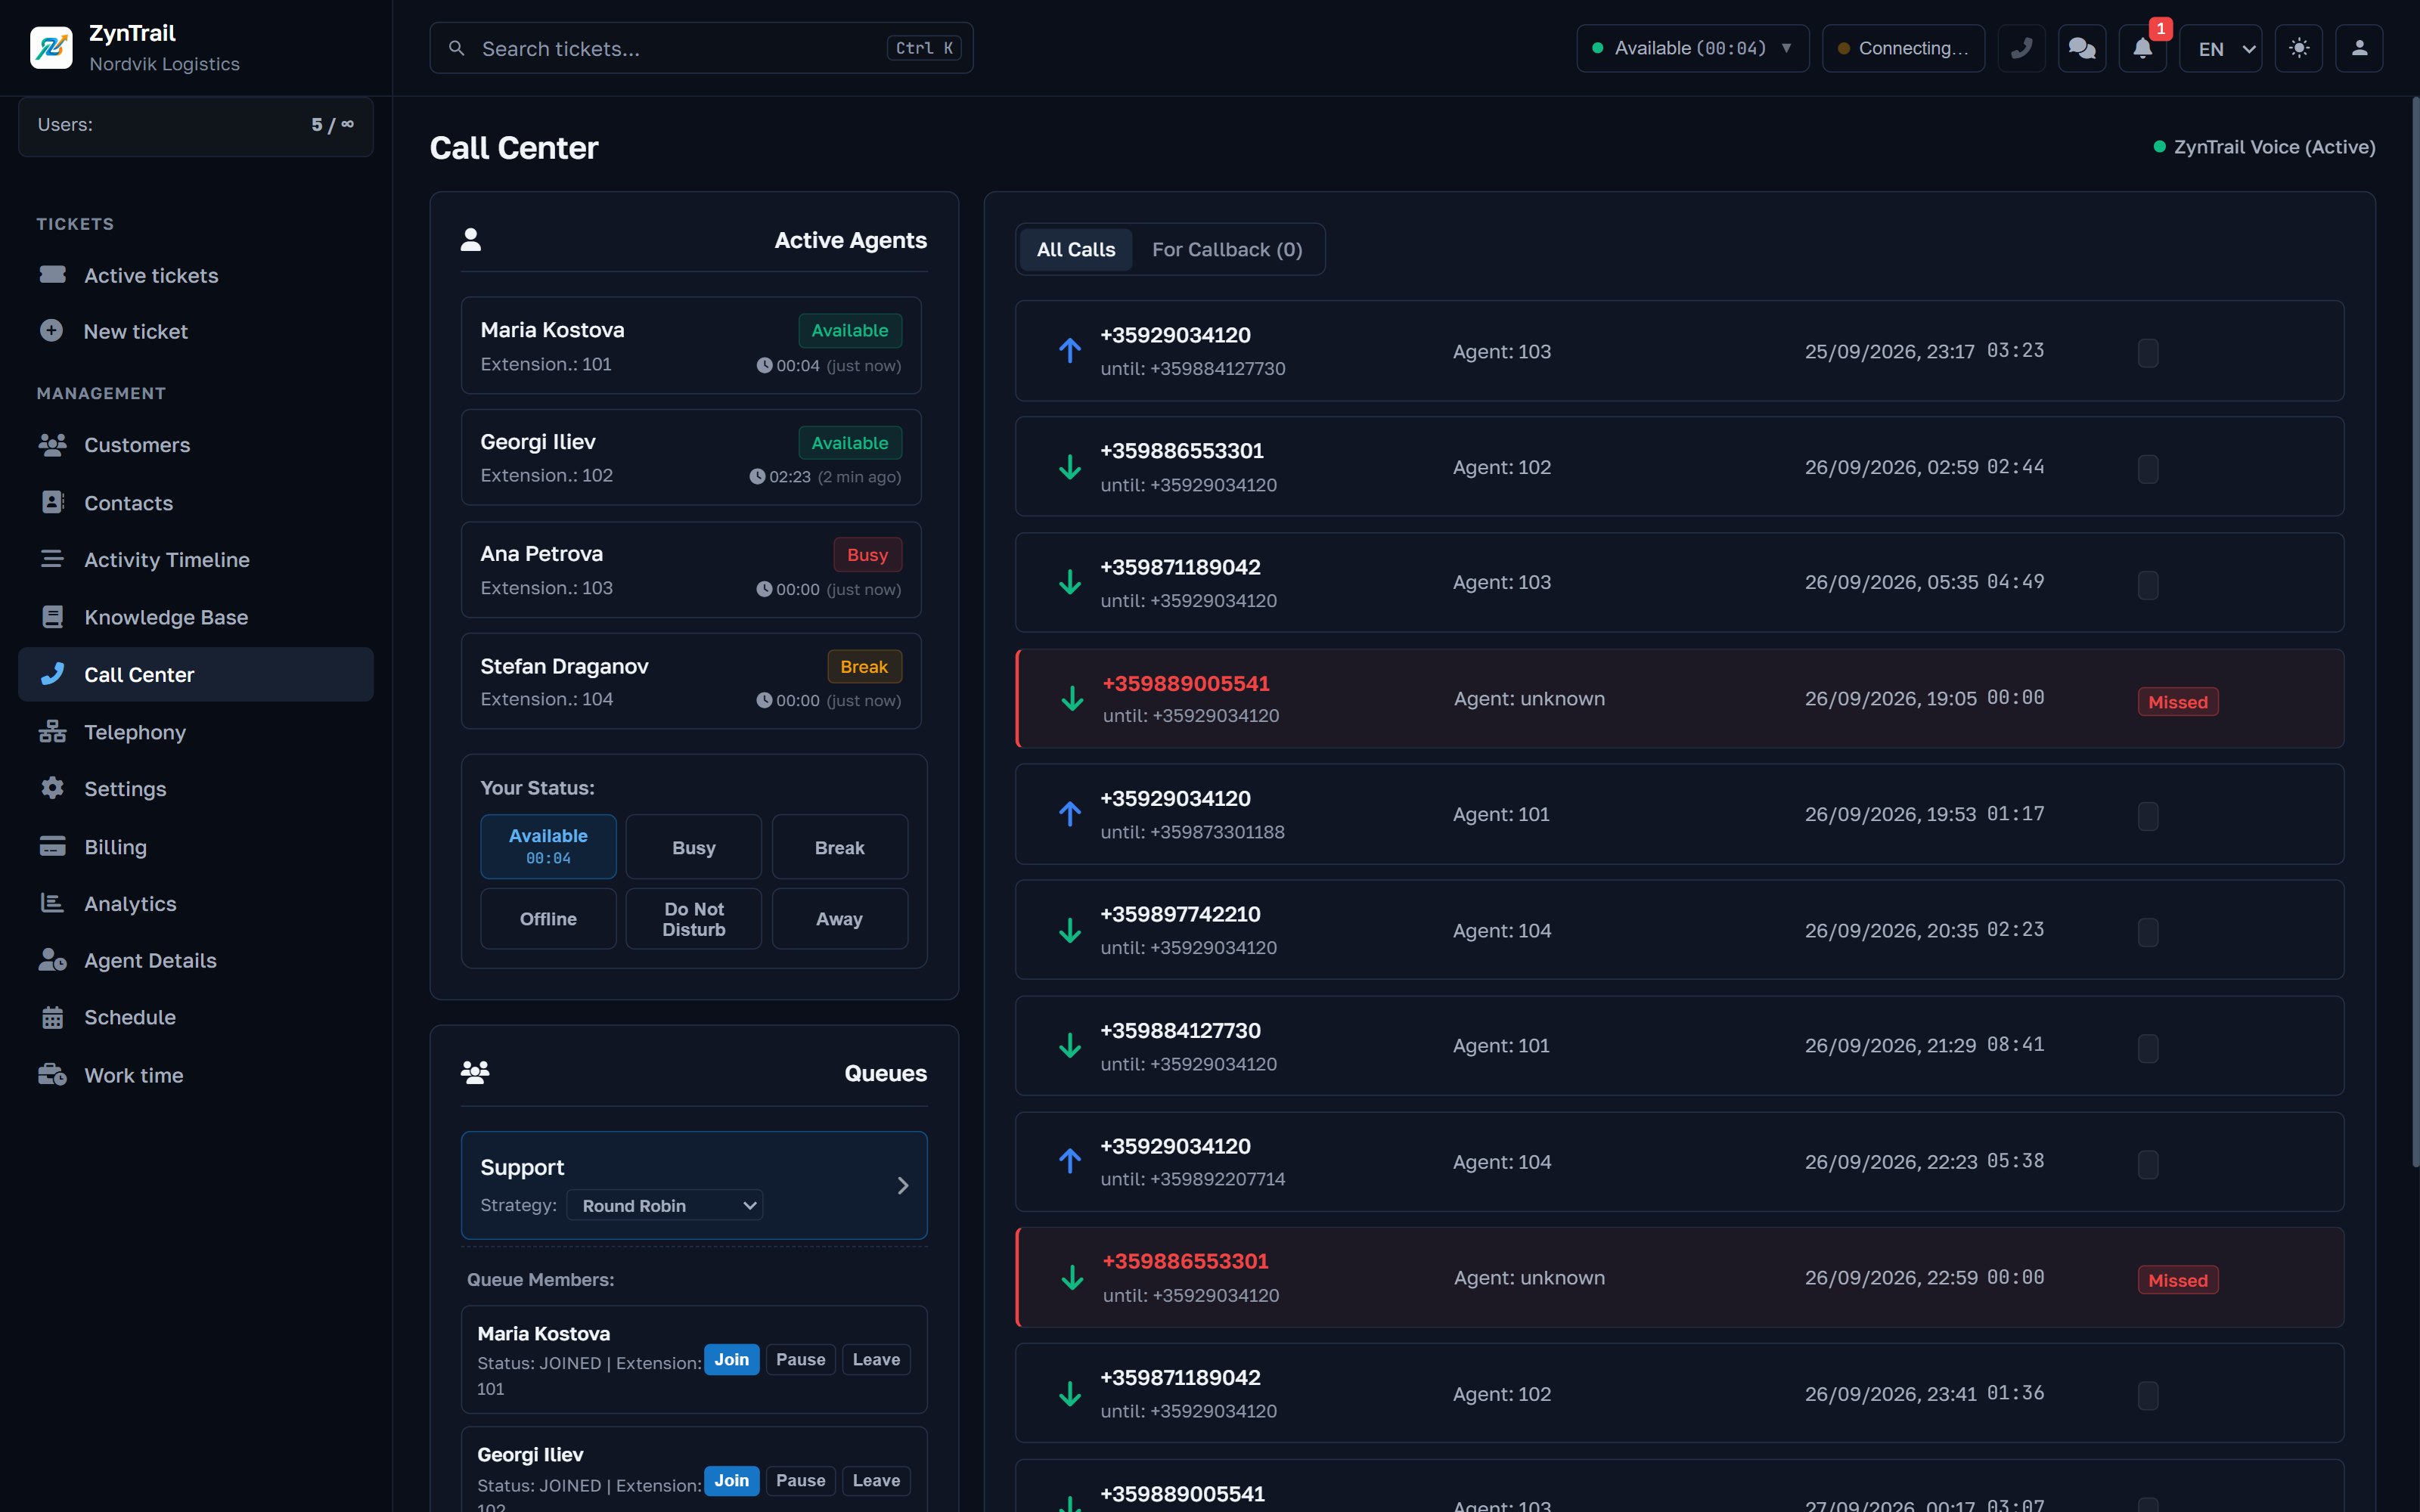The image size is (2420, 1512).
Task: Select the Available status button
Action: (x=548, y=847)
